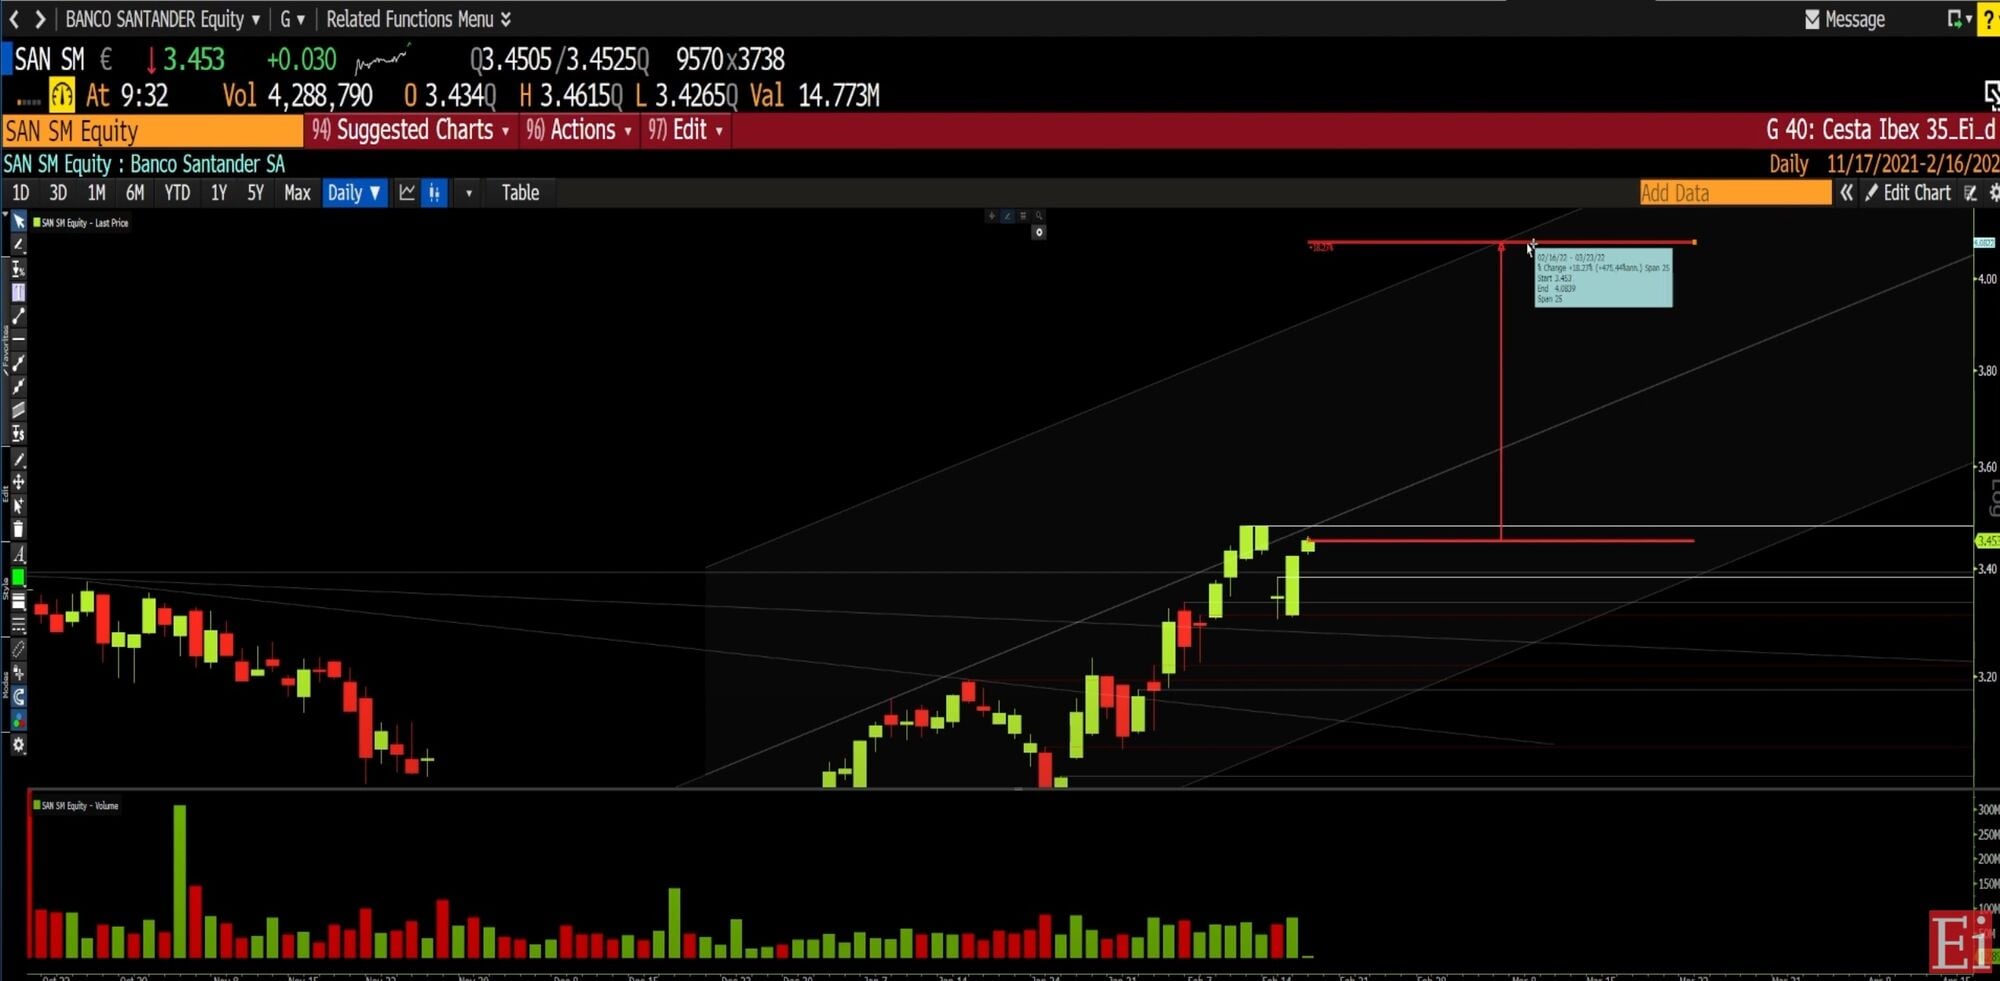Click the Last Price legend color square
This screenshot has width=2000, height=981.
coord(37,222)
